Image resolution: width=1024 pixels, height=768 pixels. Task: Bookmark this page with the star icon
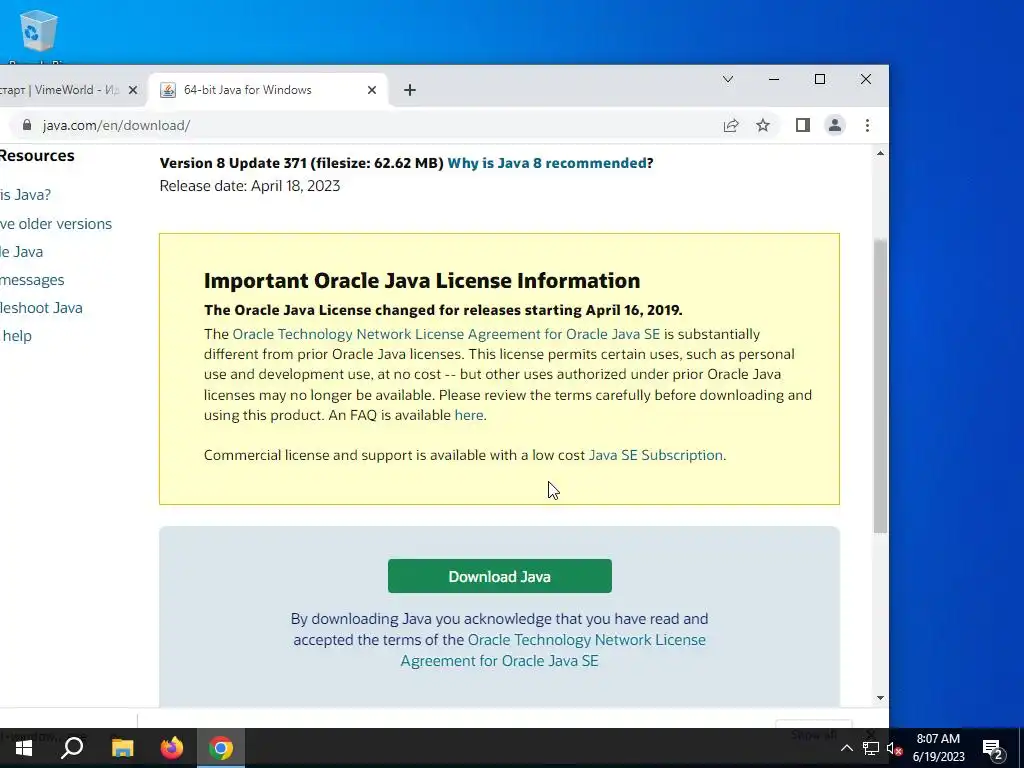(763, 125)
